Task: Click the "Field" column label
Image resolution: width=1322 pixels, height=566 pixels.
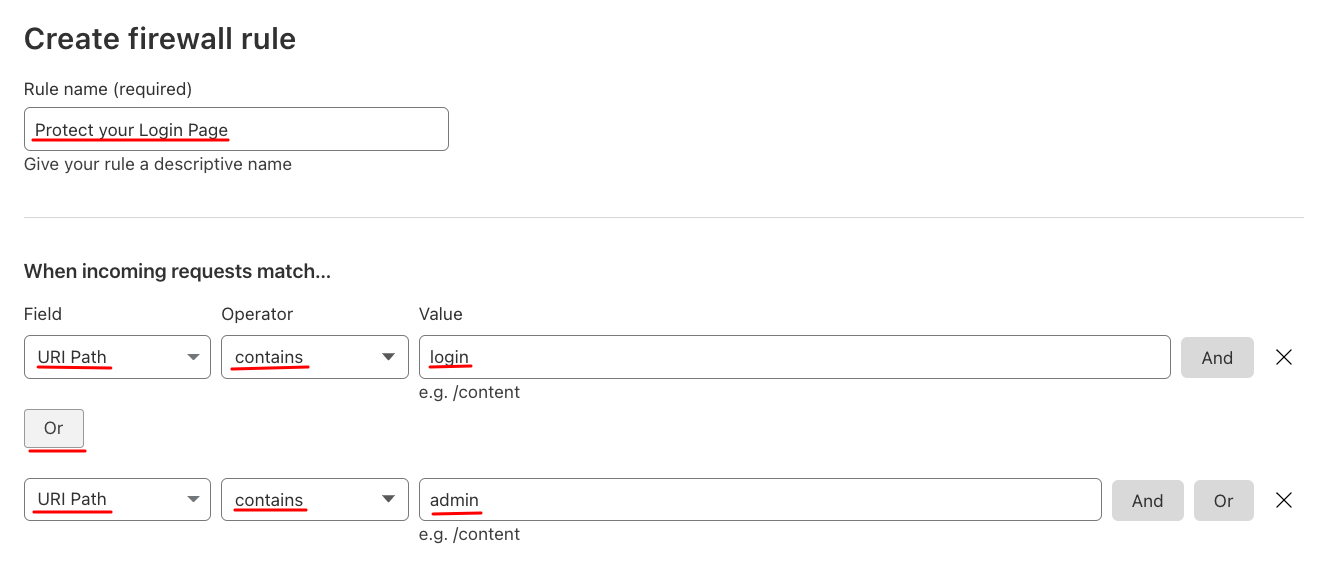Action: tap(43, 314)
